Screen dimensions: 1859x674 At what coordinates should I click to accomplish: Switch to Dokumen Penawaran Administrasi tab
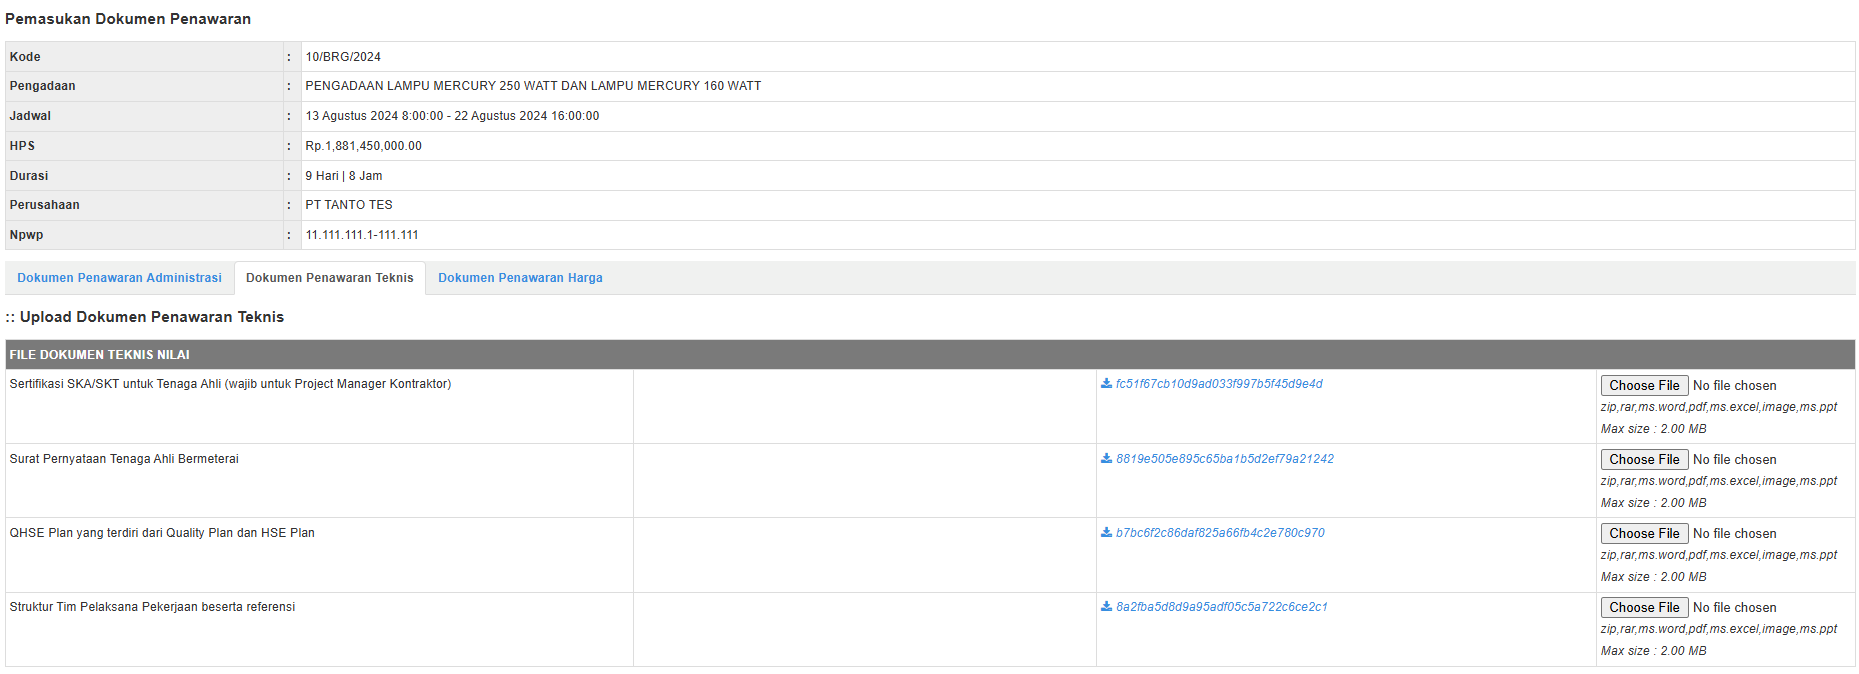click(x=119, y=278)
